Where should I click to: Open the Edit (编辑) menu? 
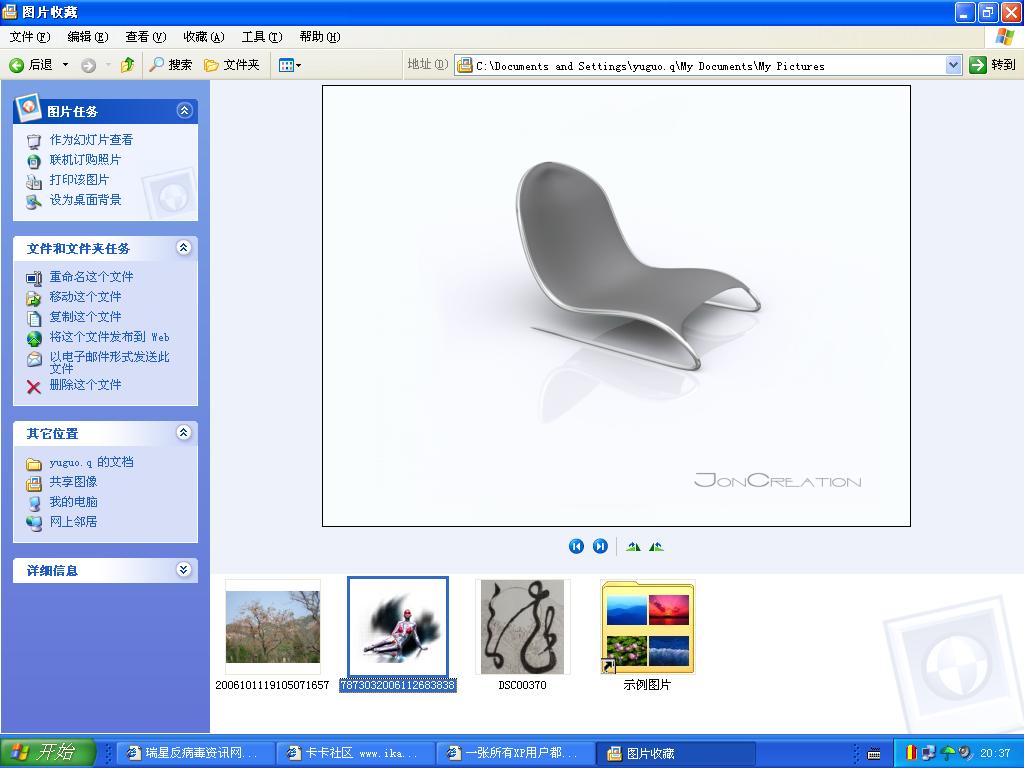tap(88, 37)
